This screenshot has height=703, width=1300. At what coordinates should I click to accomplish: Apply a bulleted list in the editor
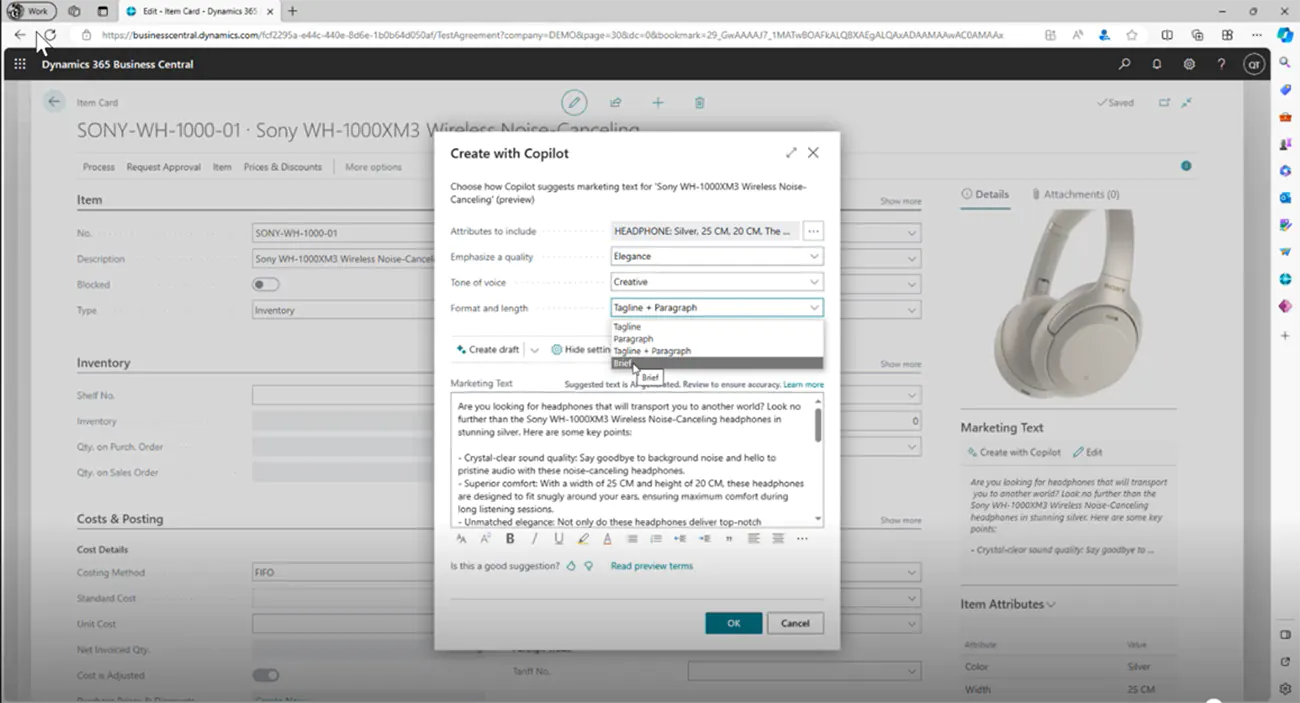tap(632, 539)
